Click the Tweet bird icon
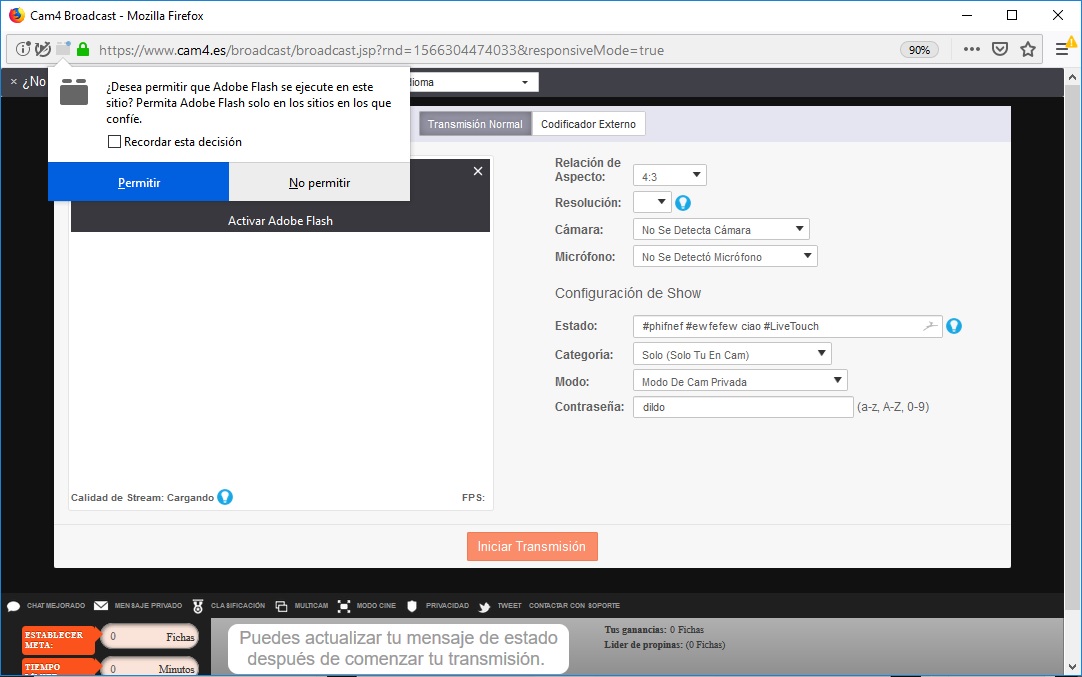1082x677 pixels. (x=484, y=606)
